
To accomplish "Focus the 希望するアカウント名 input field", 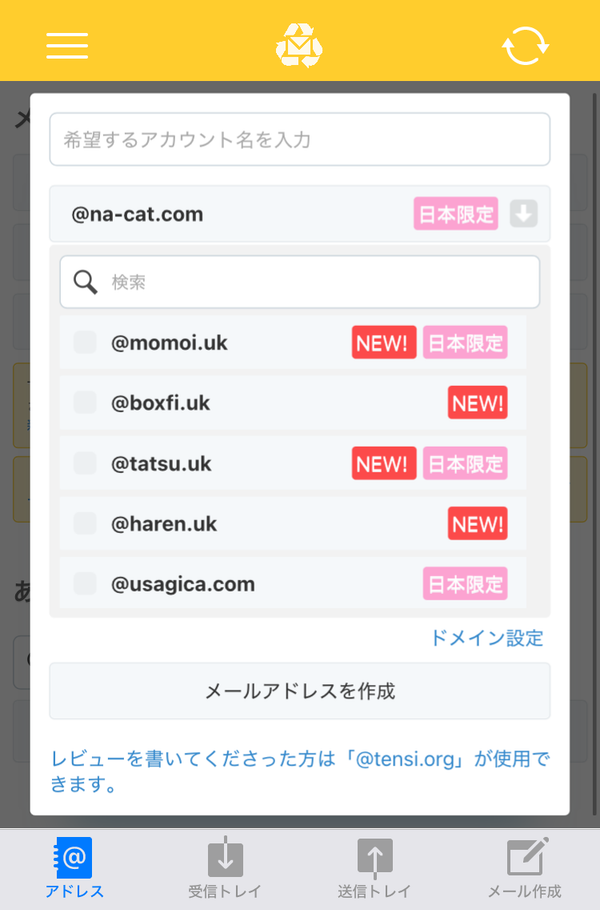I will (299, 139).
